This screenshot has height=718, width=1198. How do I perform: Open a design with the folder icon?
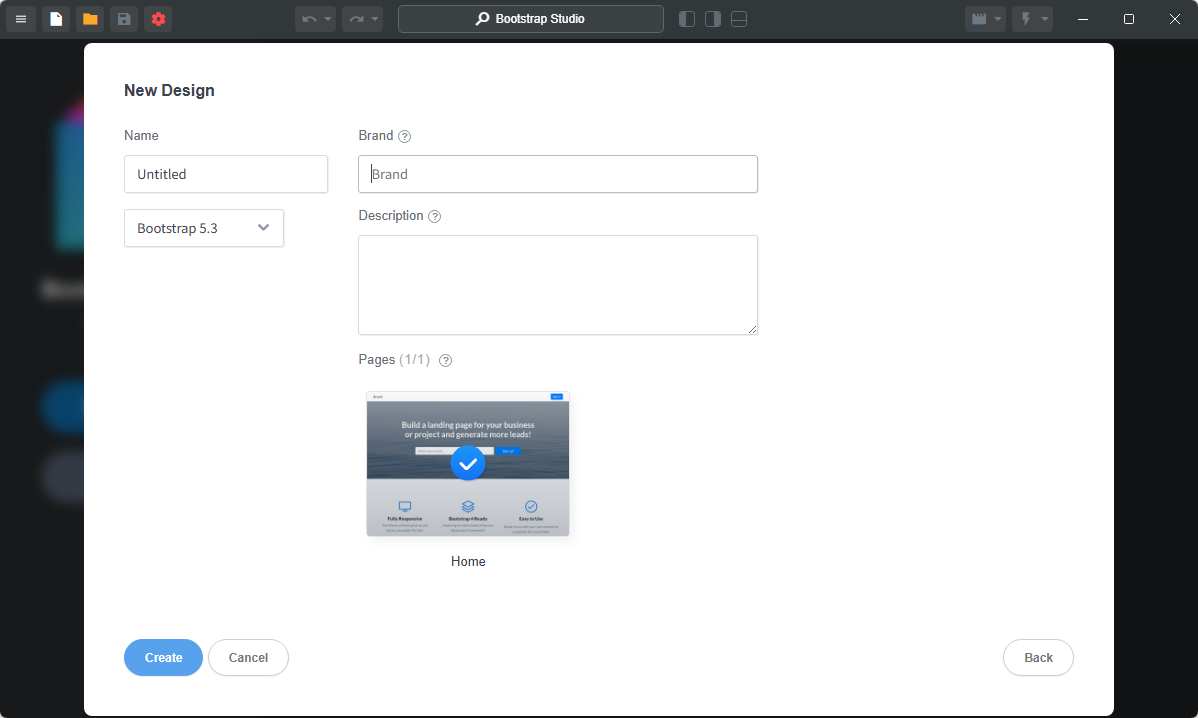[90, 18]
